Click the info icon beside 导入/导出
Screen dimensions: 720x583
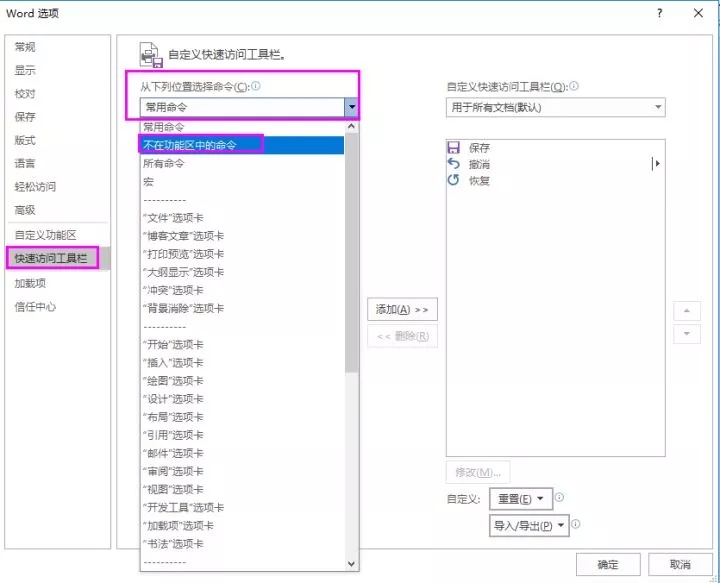(x=576, y=524)
